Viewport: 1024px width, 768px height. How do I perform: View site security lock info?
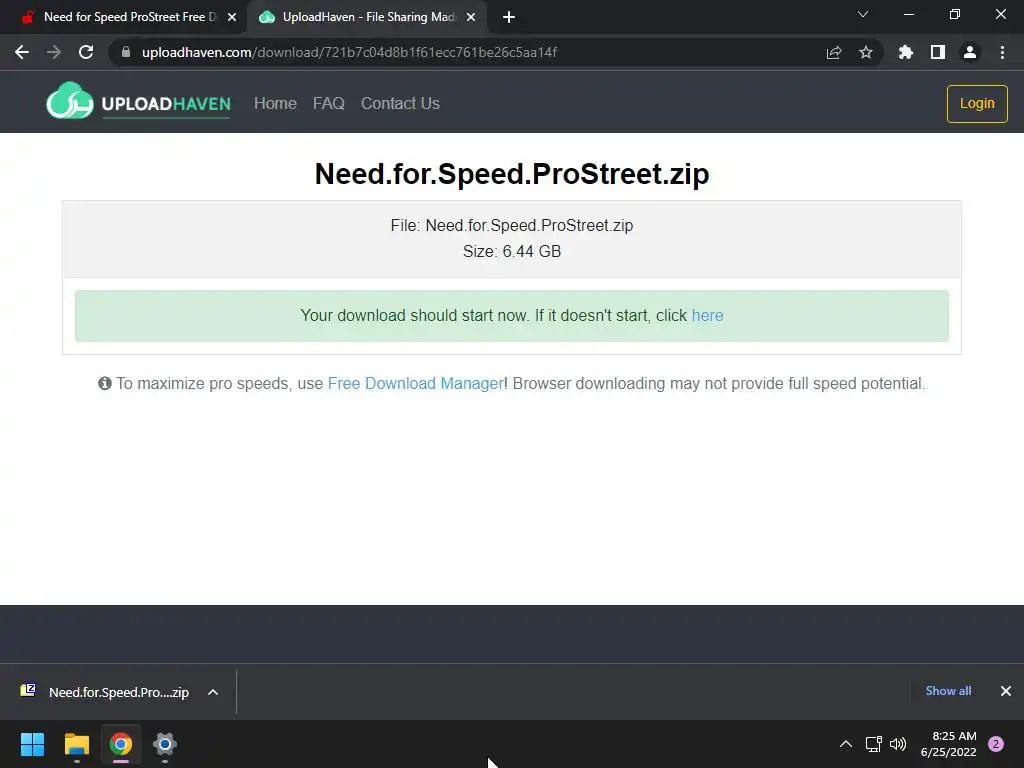click(x=126, y=52)
